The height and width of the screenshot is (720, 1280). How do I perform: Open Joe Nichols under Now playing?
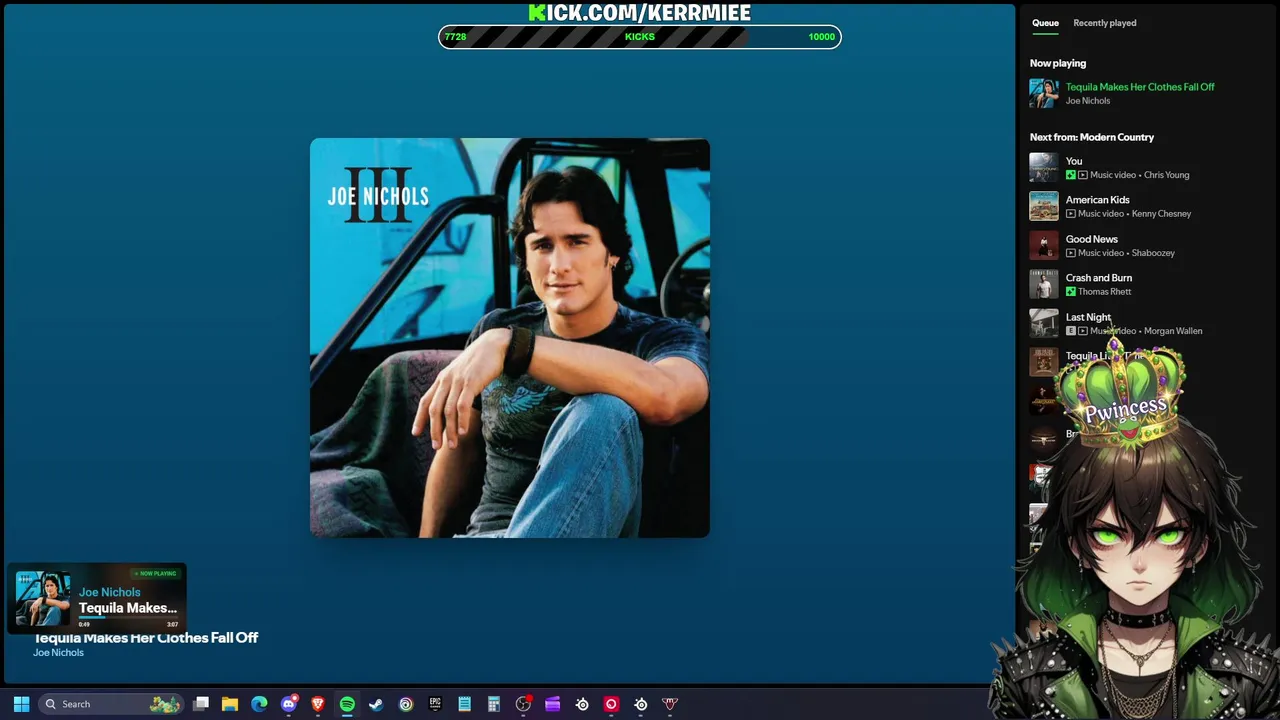tap(1088, 101)
